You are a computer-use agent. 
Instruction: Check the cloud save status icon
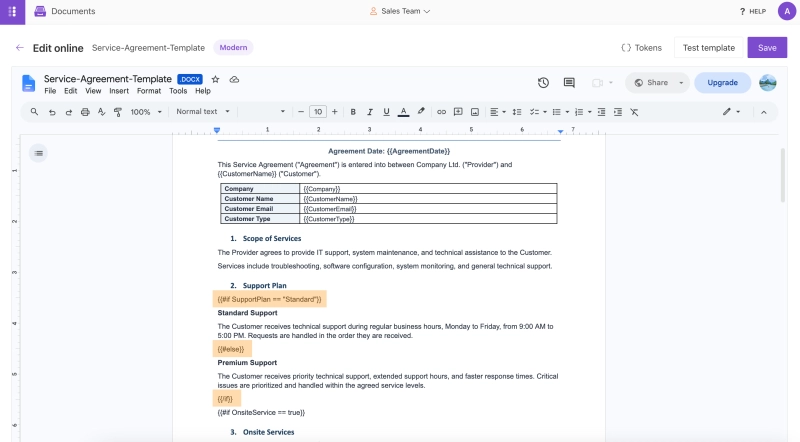click(x=234, y=79)
